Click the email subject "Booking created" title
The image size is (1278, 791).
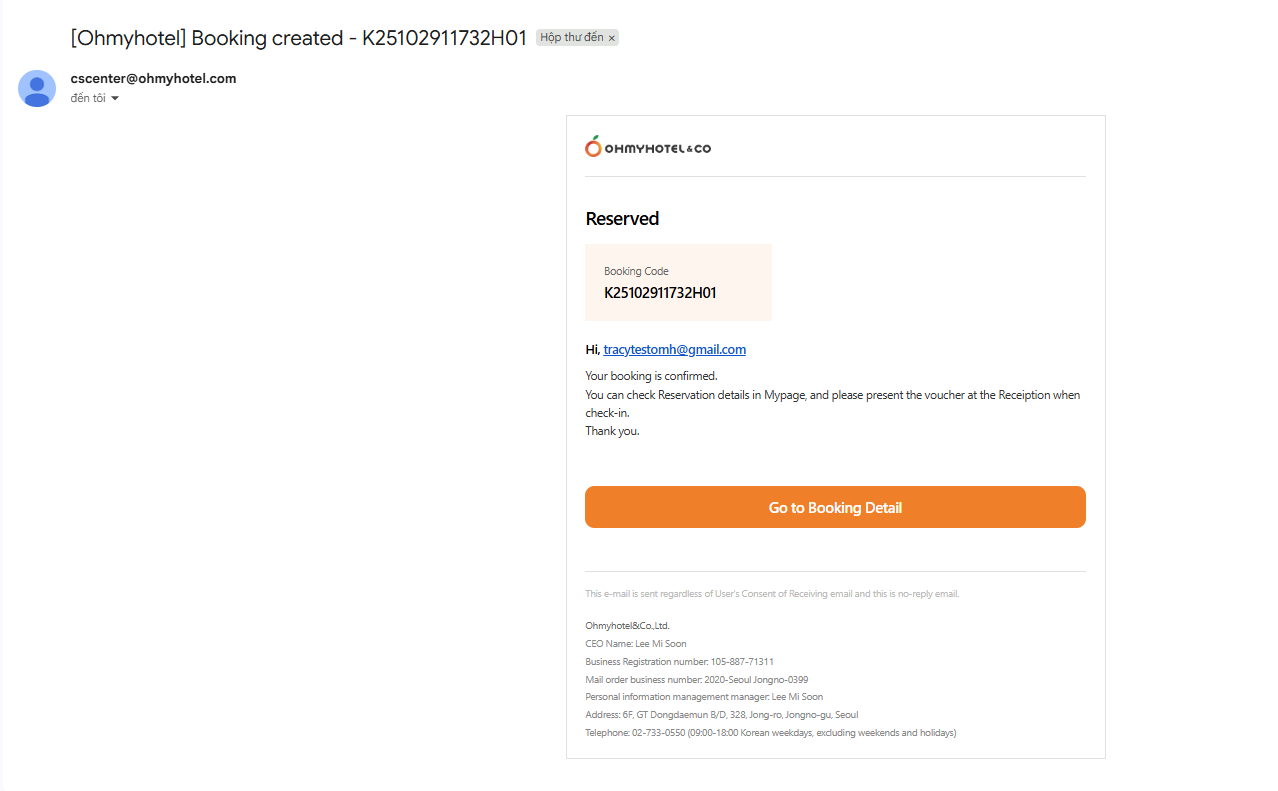pyautogui.click(x=298, y=38)
